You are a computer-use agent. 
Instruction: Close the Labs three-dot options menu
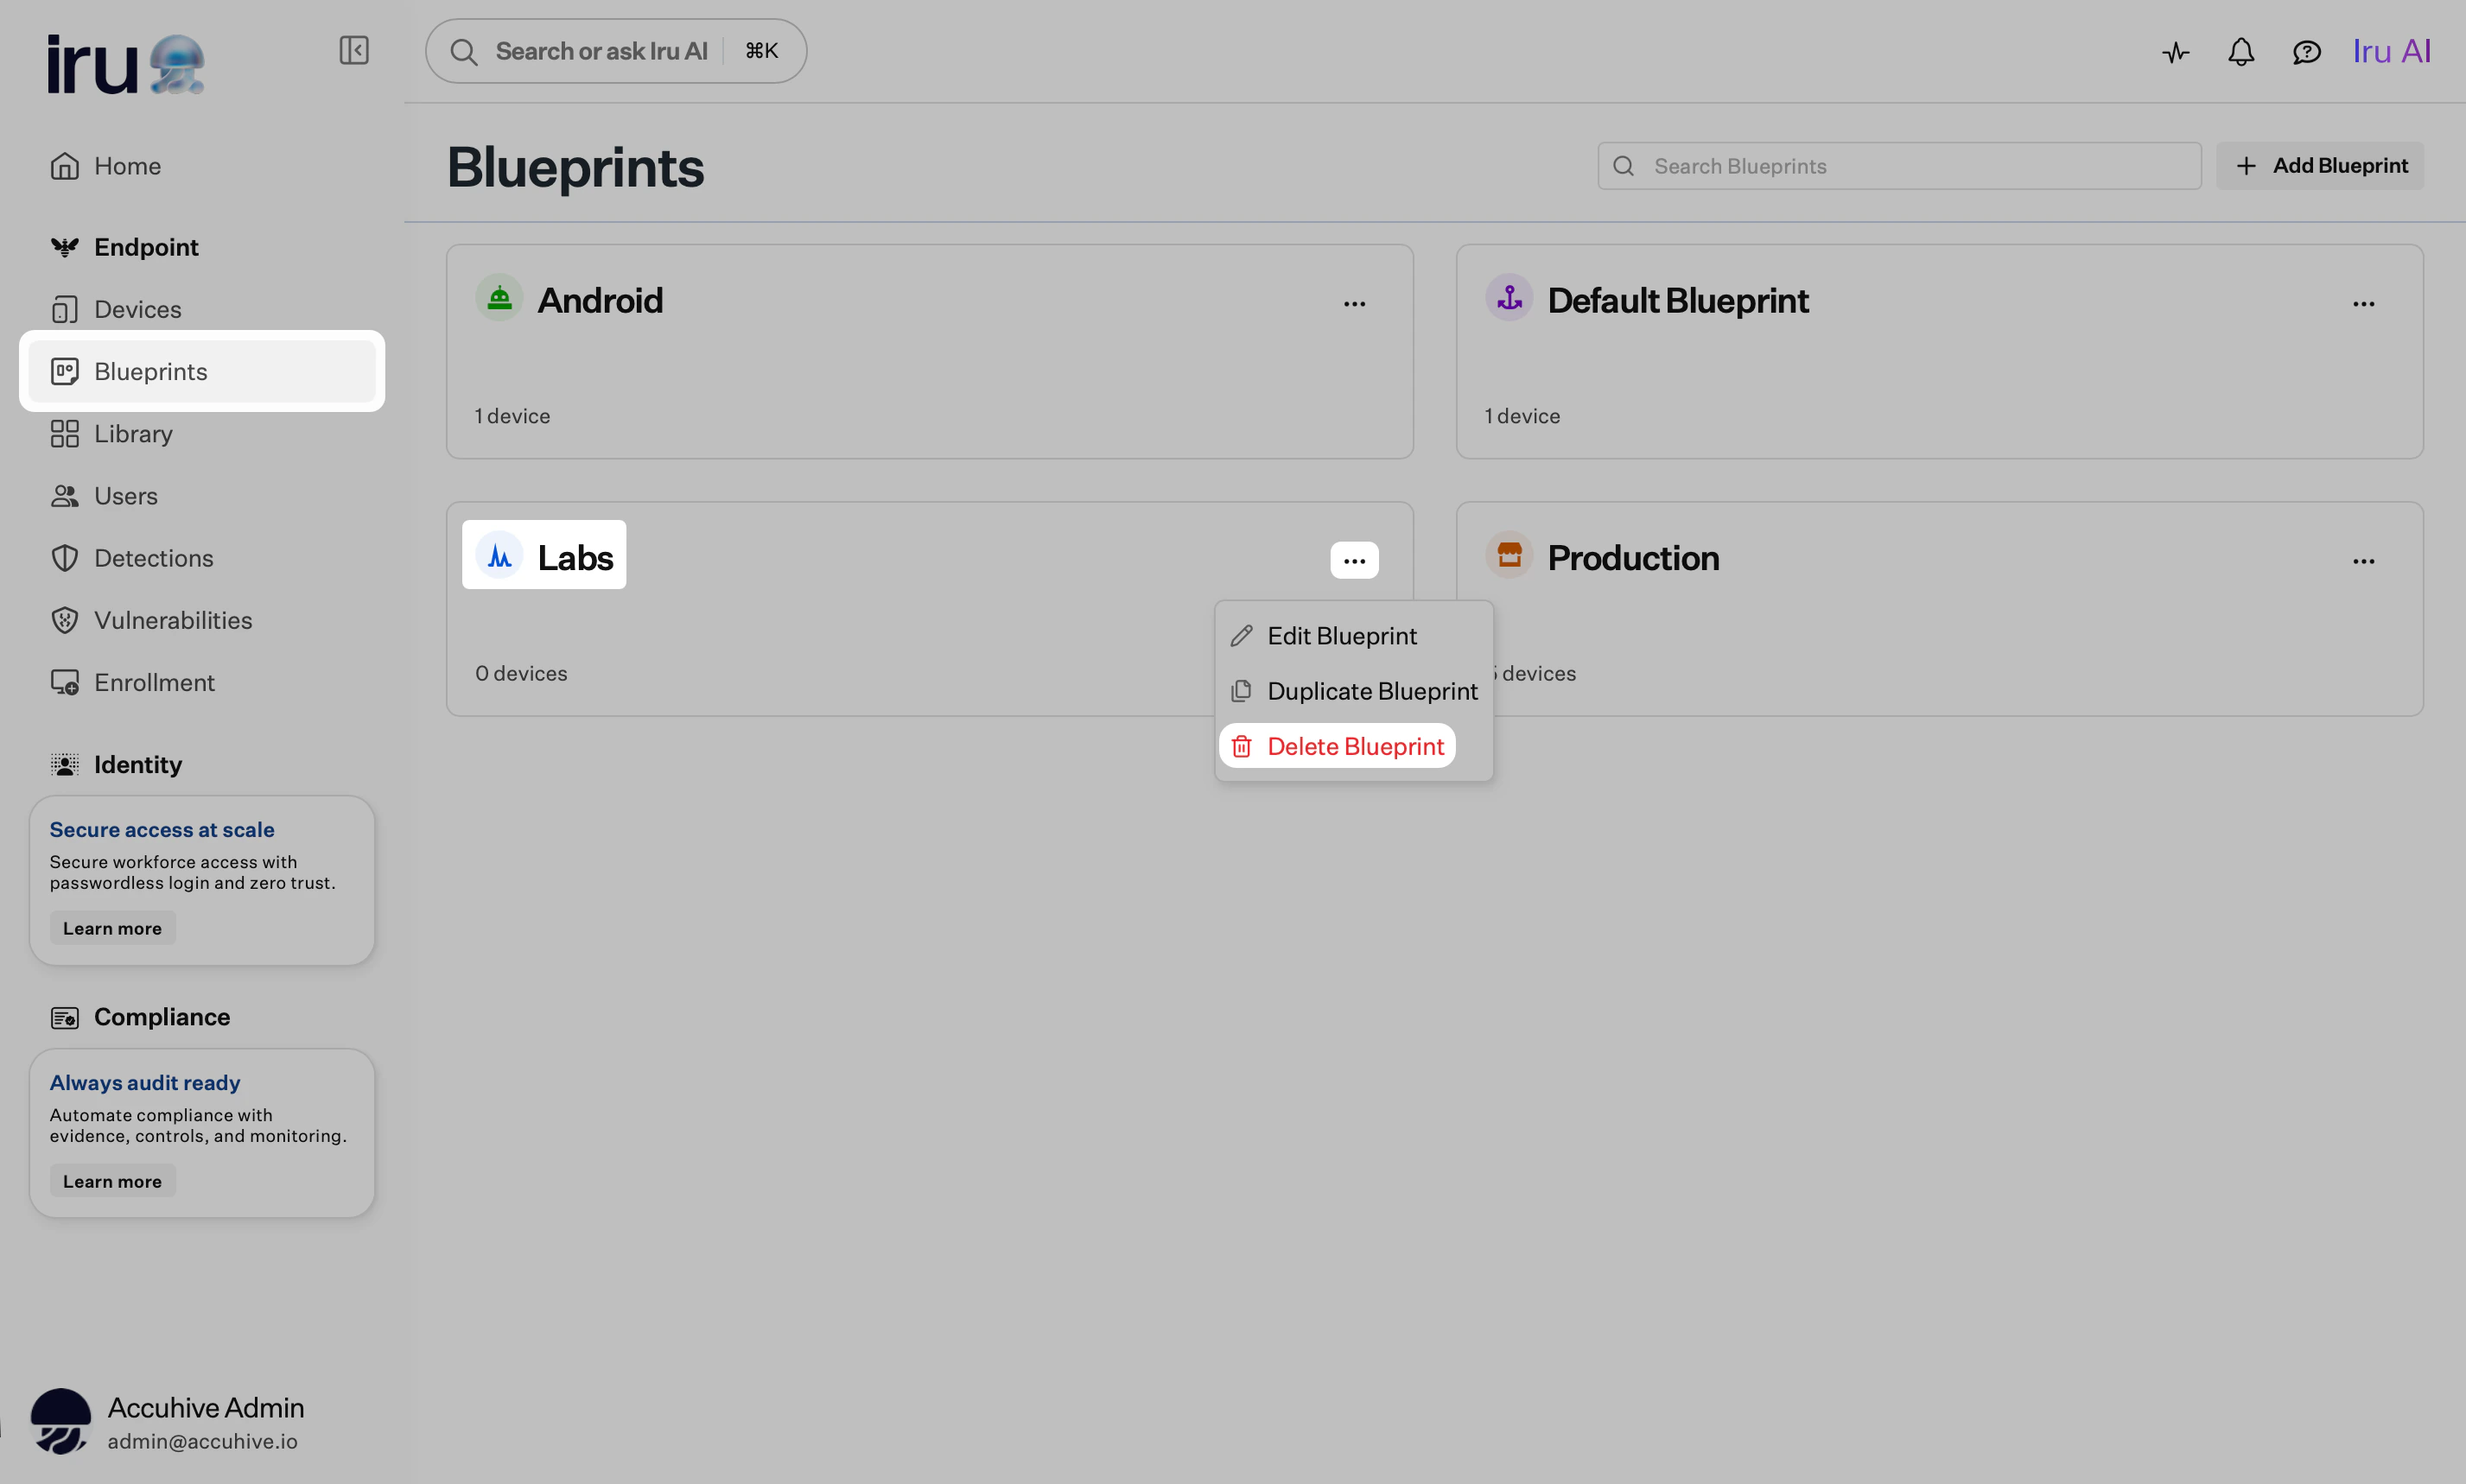point(1354,561)
